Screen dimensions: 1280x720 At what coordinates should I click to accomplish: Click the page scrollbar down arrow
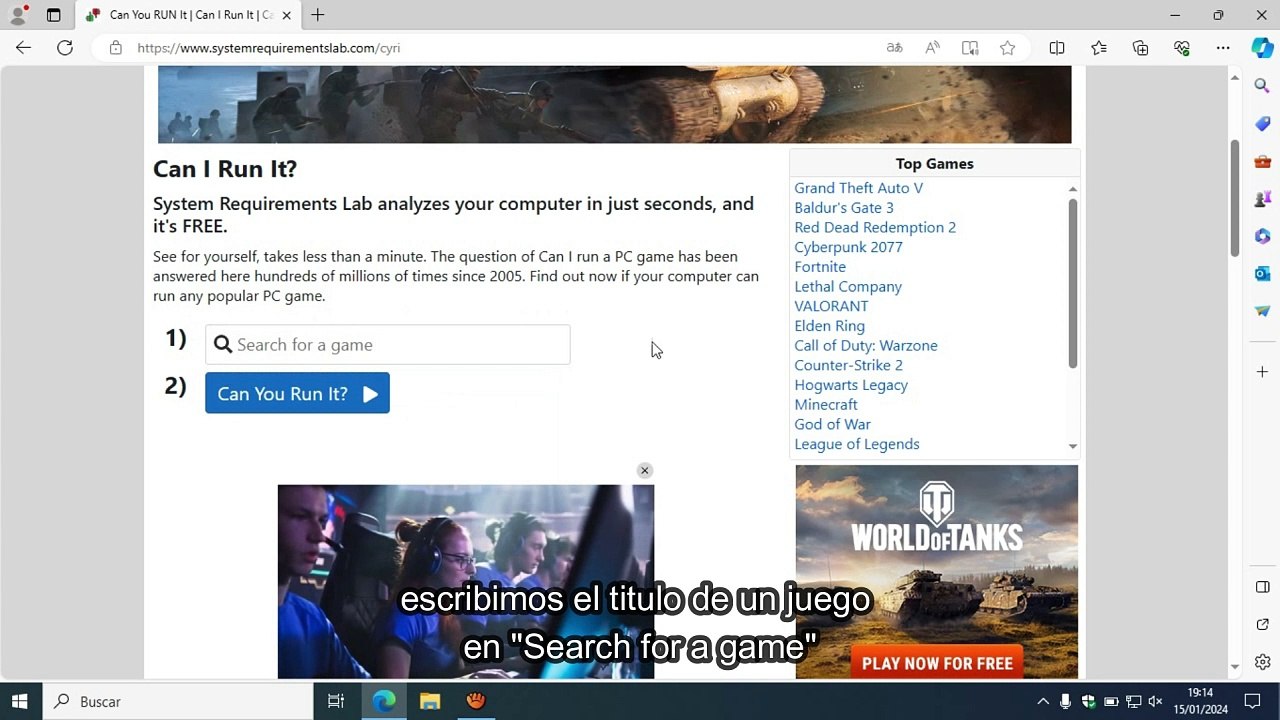(x=1235, y=667)
